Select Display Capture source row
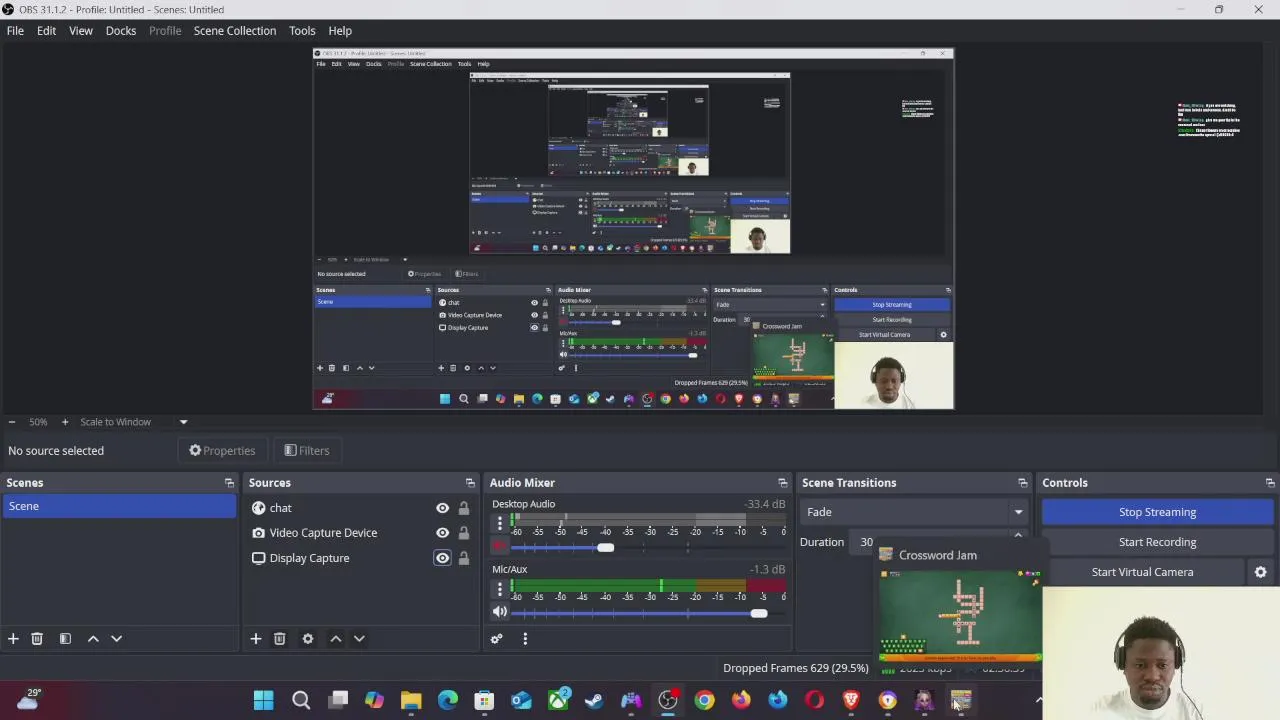 360,558
